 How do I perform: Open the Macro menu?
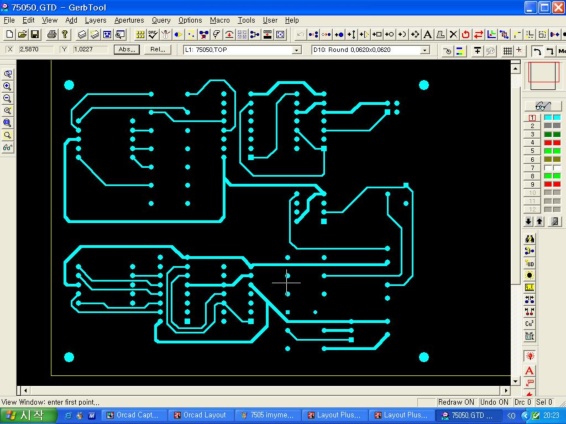pos(219,20)
